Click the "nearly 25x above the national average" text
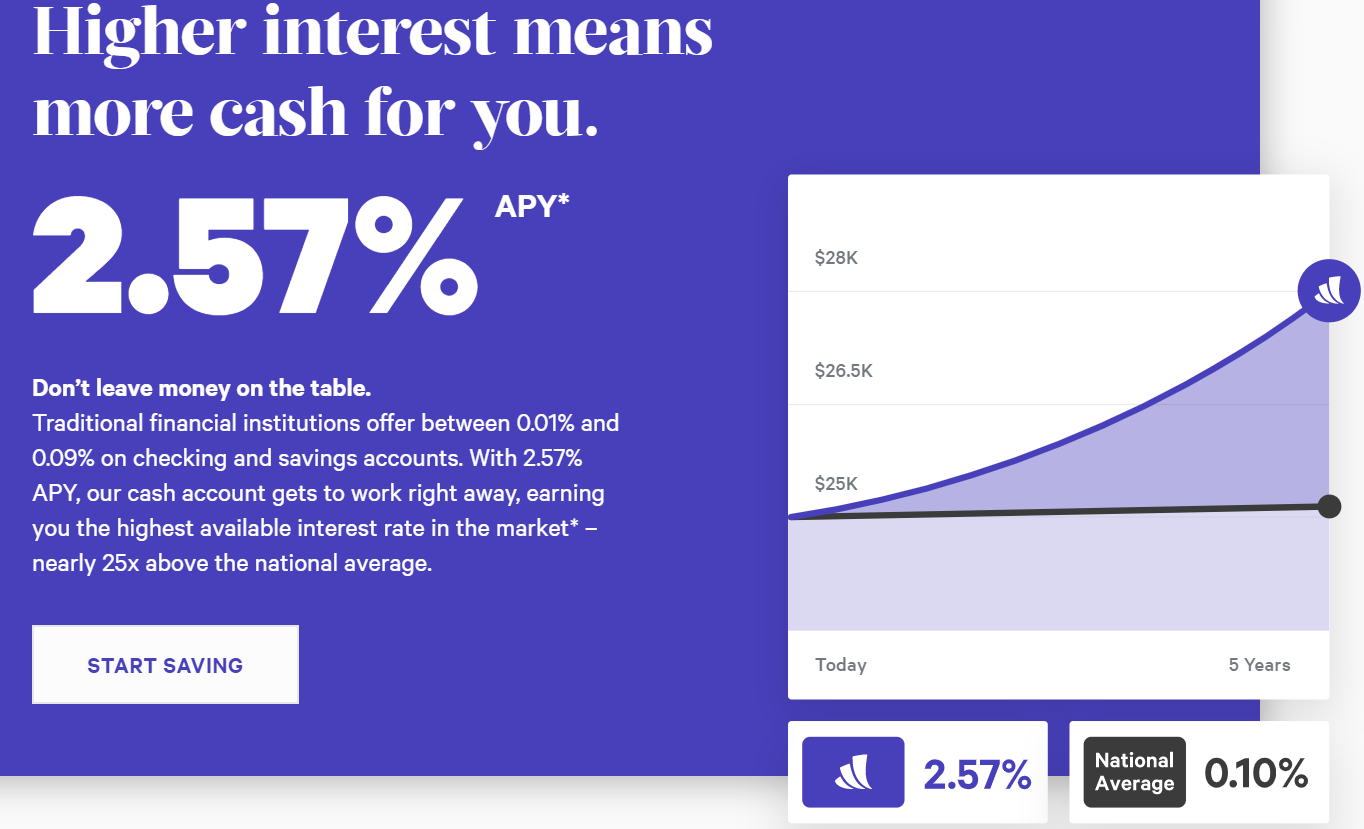The image size is (1364, 829). [x=232, y=563]
